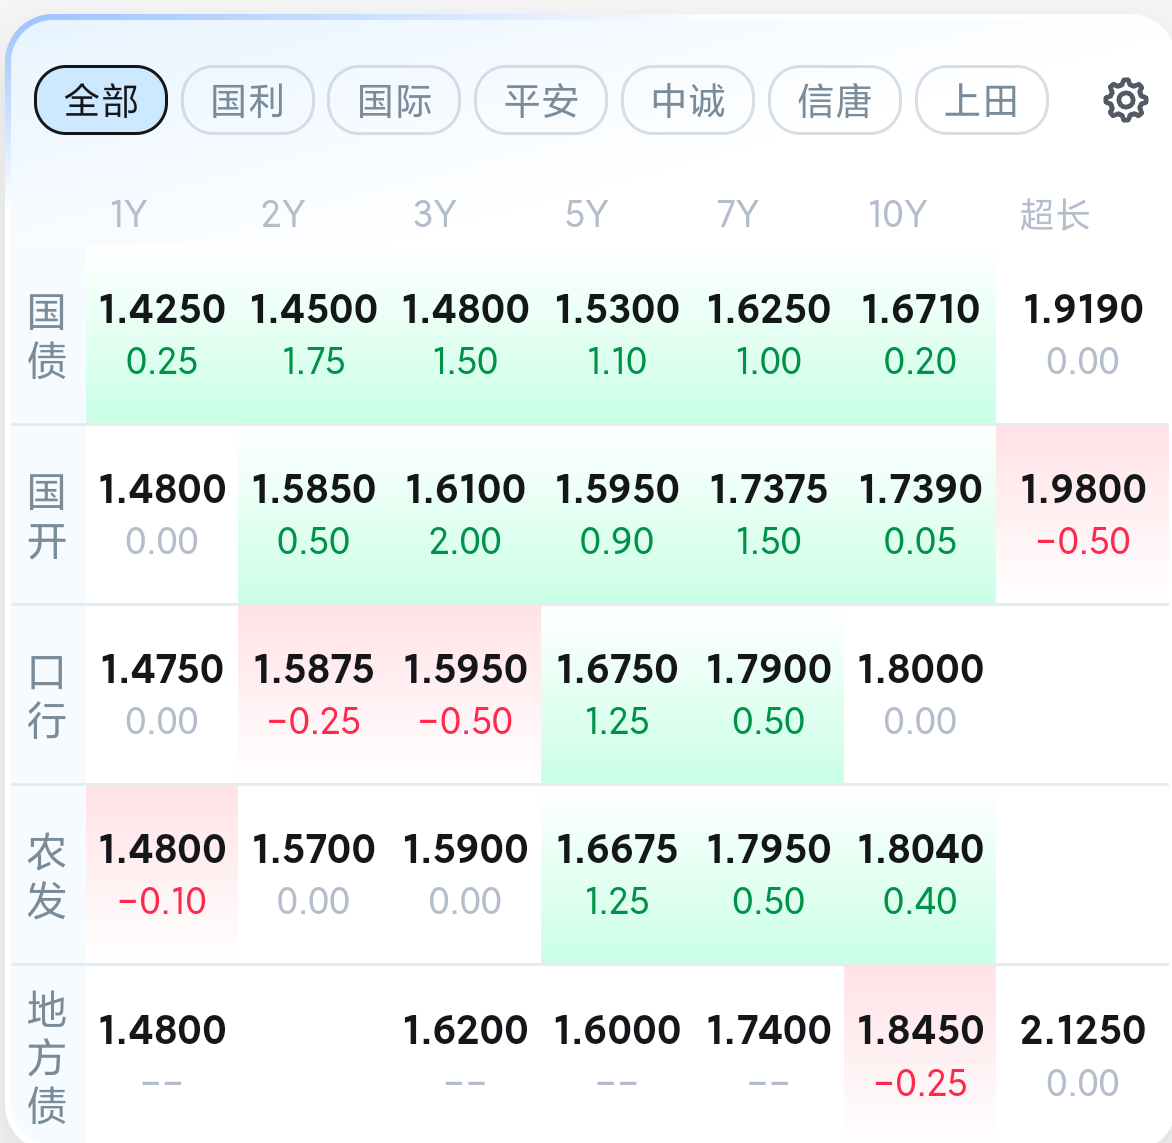
Task: Click the 10Y column header
Action: (897, 214)
